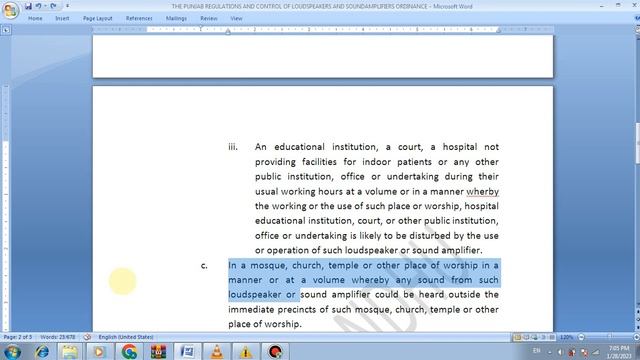This screenshot has width=640, height=360.
Task: Change language via English (United States) status
Action: tap(126, 337)
